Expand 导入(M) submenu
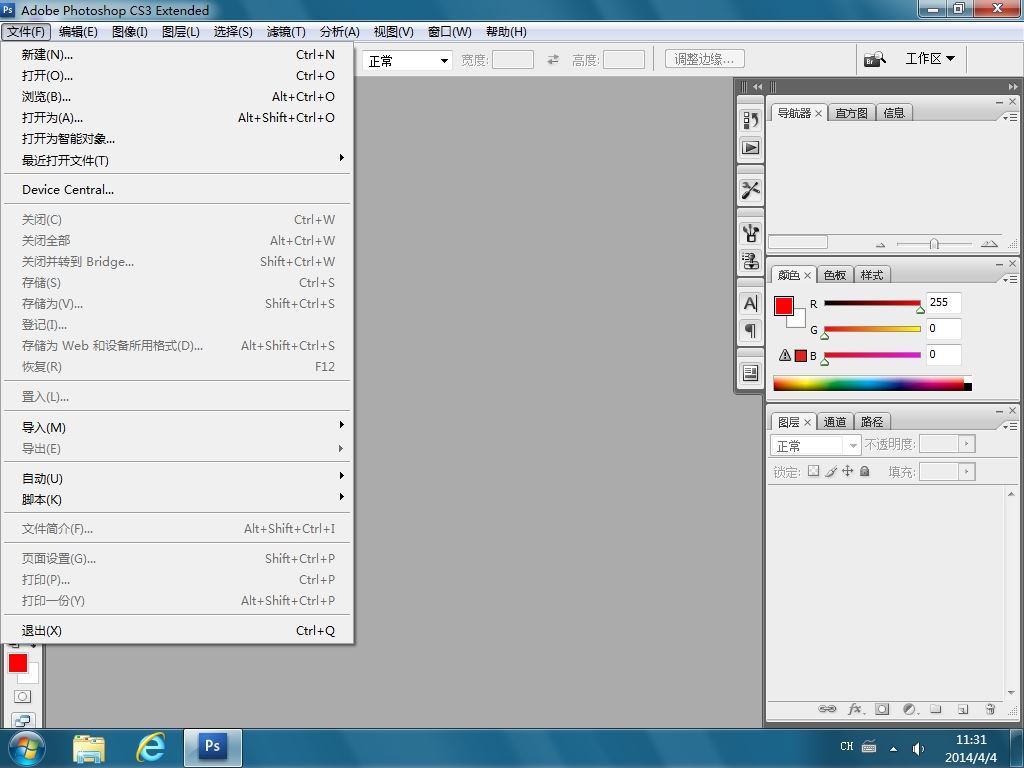 point(177,427)
